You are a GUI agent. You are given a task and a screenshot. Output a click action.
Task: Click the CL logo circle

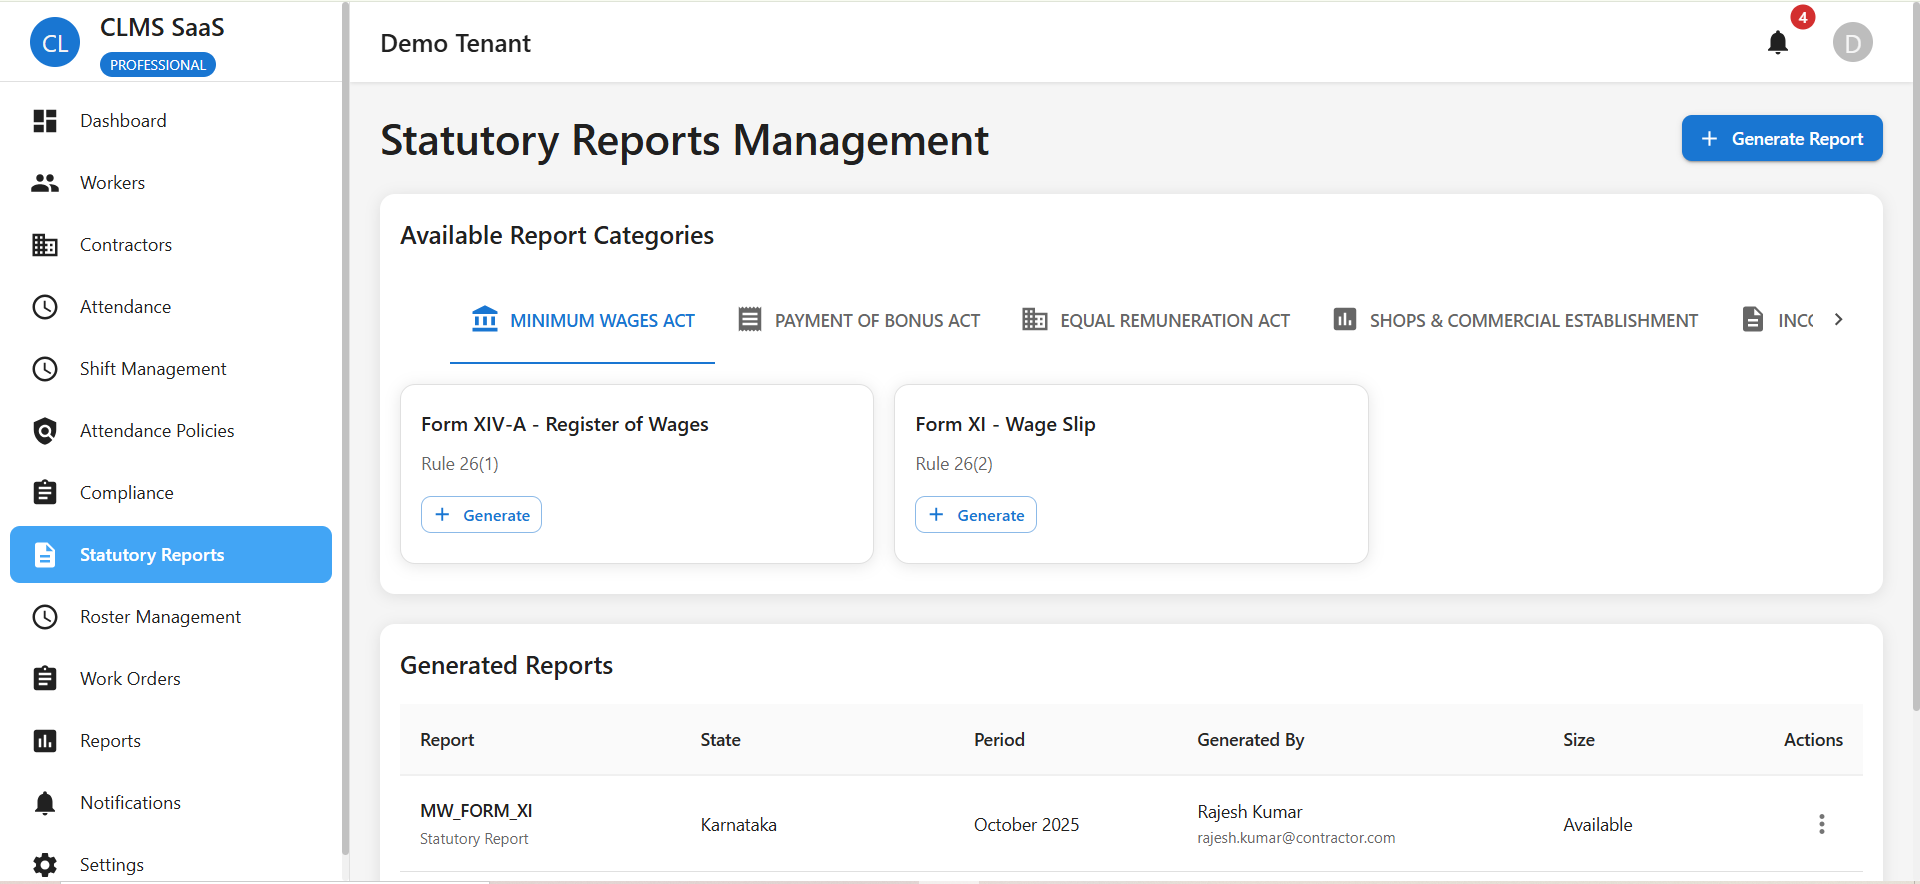point(55,43)
